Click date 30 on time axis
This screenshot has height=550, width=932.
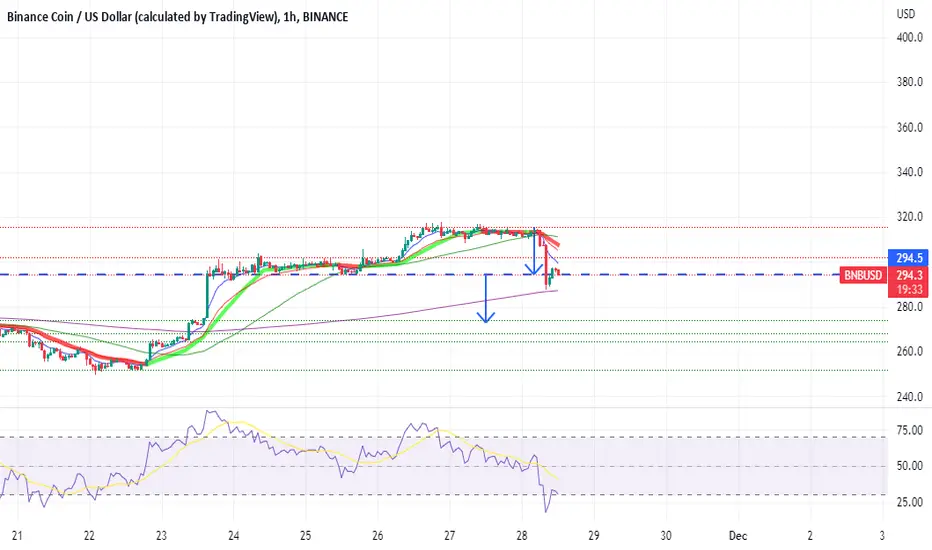[666, 536]
